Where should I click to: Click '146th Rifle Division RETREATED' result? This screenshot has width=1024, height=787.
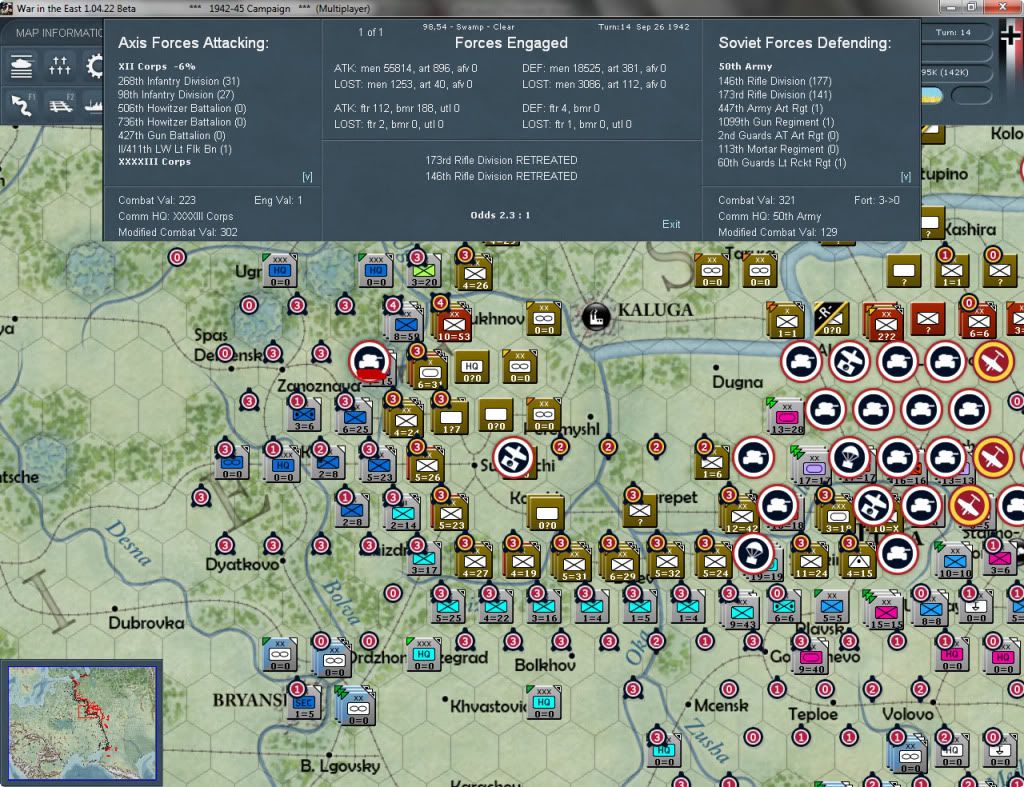coord(501,176)
